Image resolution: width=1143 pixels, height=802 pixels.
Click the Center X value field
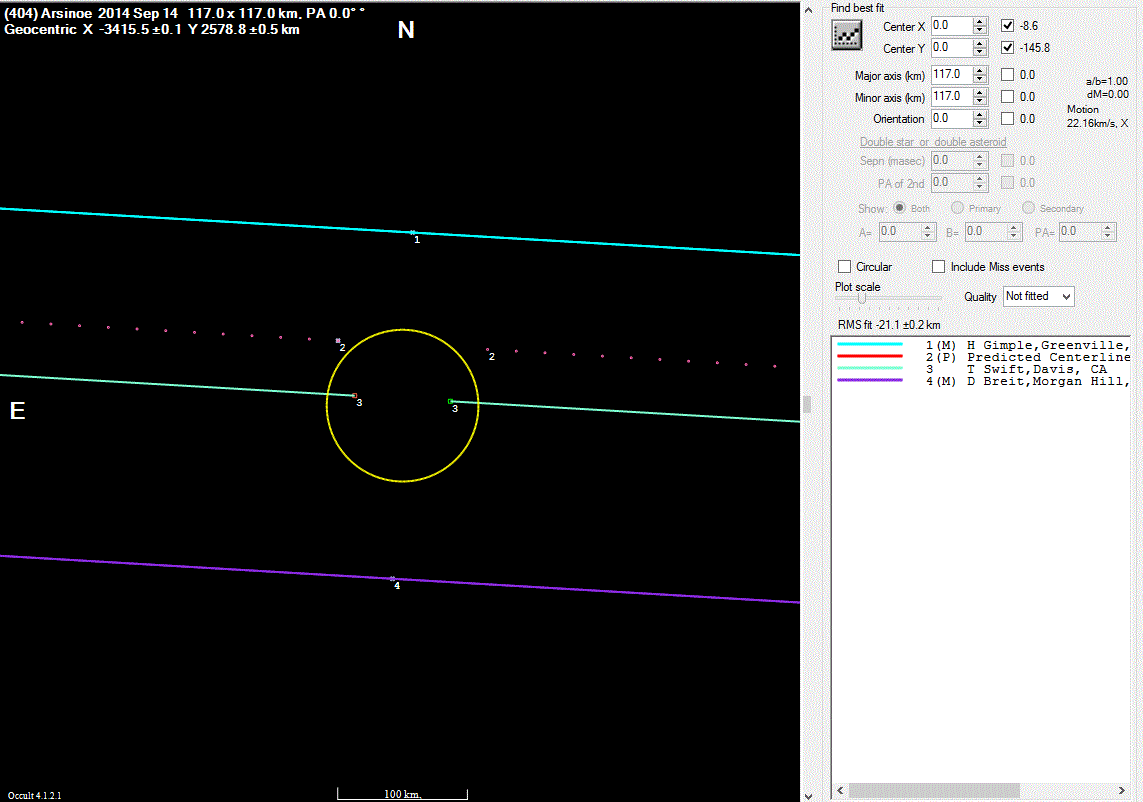tap(952, 26)
